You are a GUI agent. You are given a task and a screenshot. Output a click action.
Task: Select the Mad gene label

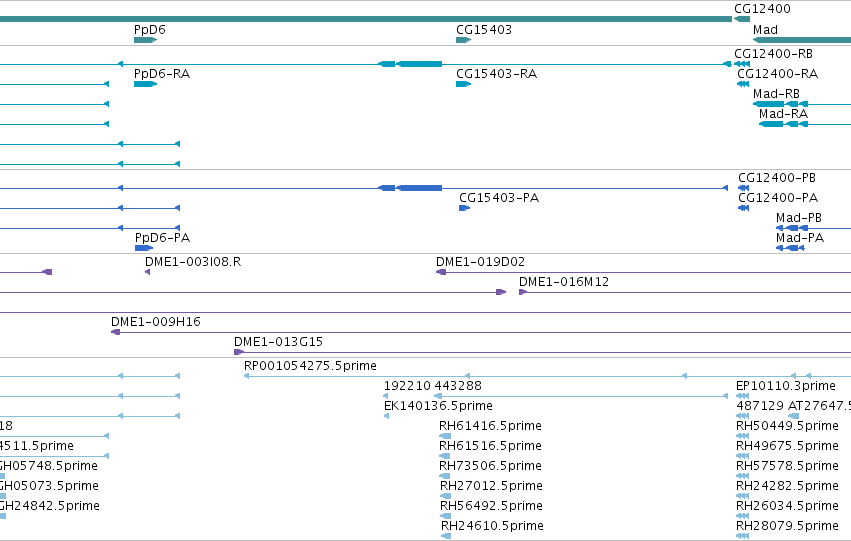coord(765,30)
